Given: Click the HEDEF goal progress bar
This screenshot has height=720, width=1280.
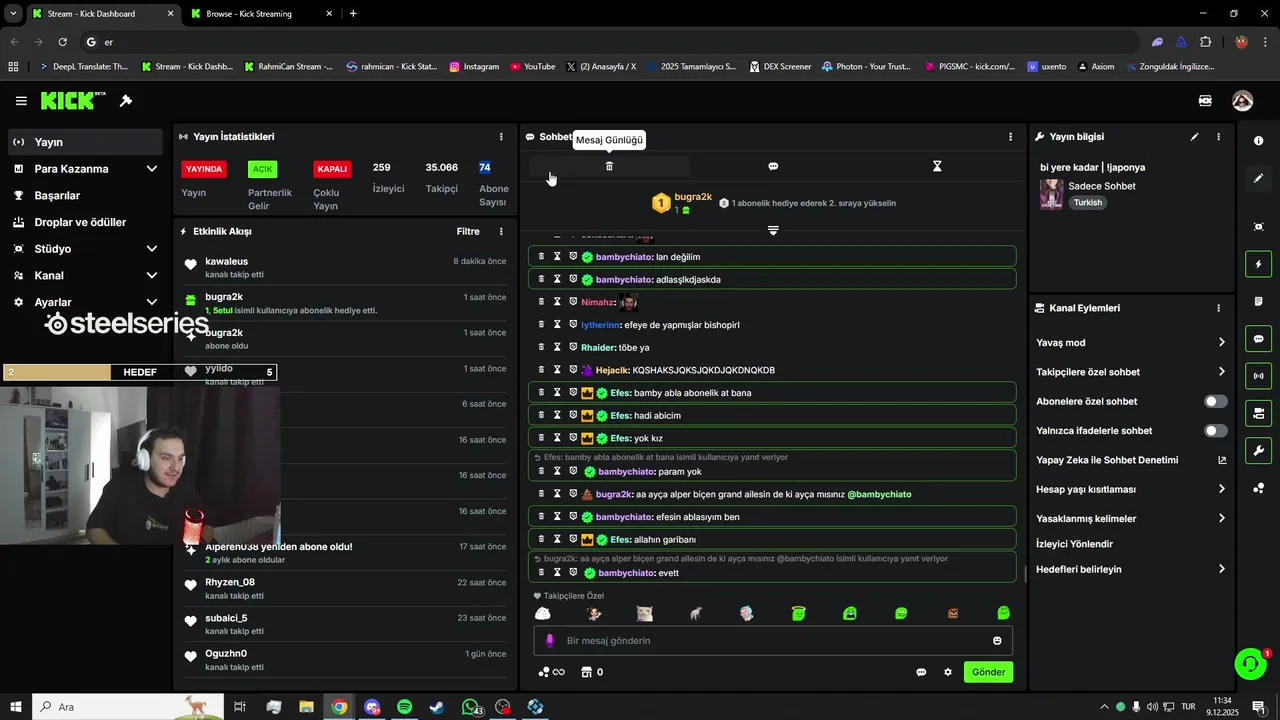Looking at the screenshot, I should [140, 372].
